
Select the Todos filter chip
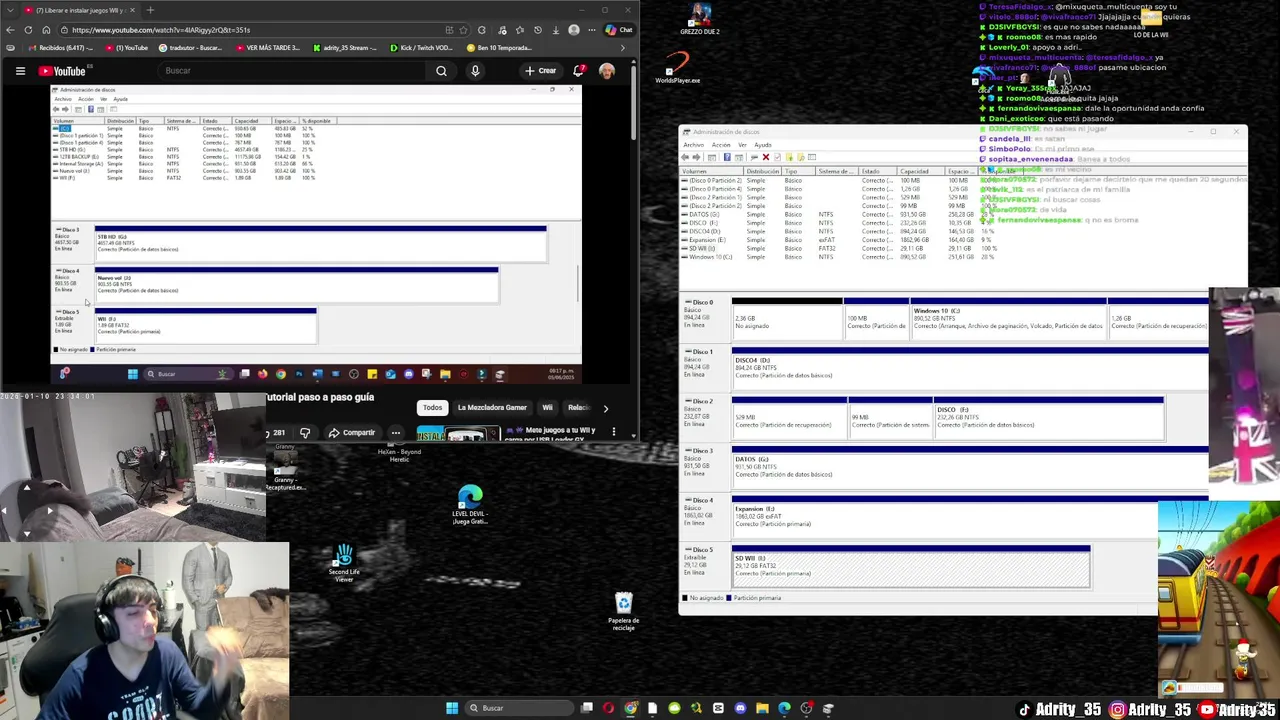tap(432, 408)
